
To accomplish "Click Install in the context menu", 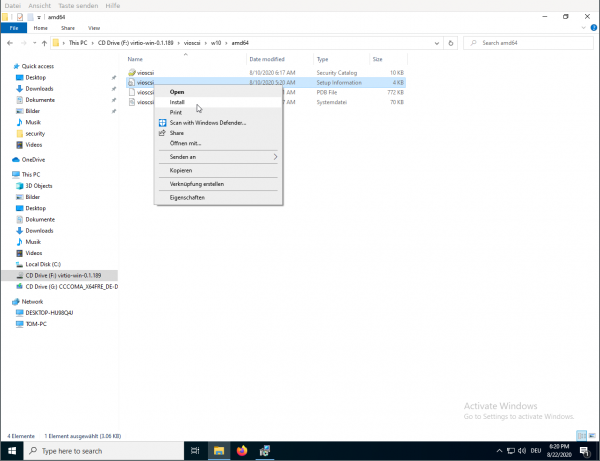I will (177, 102).
